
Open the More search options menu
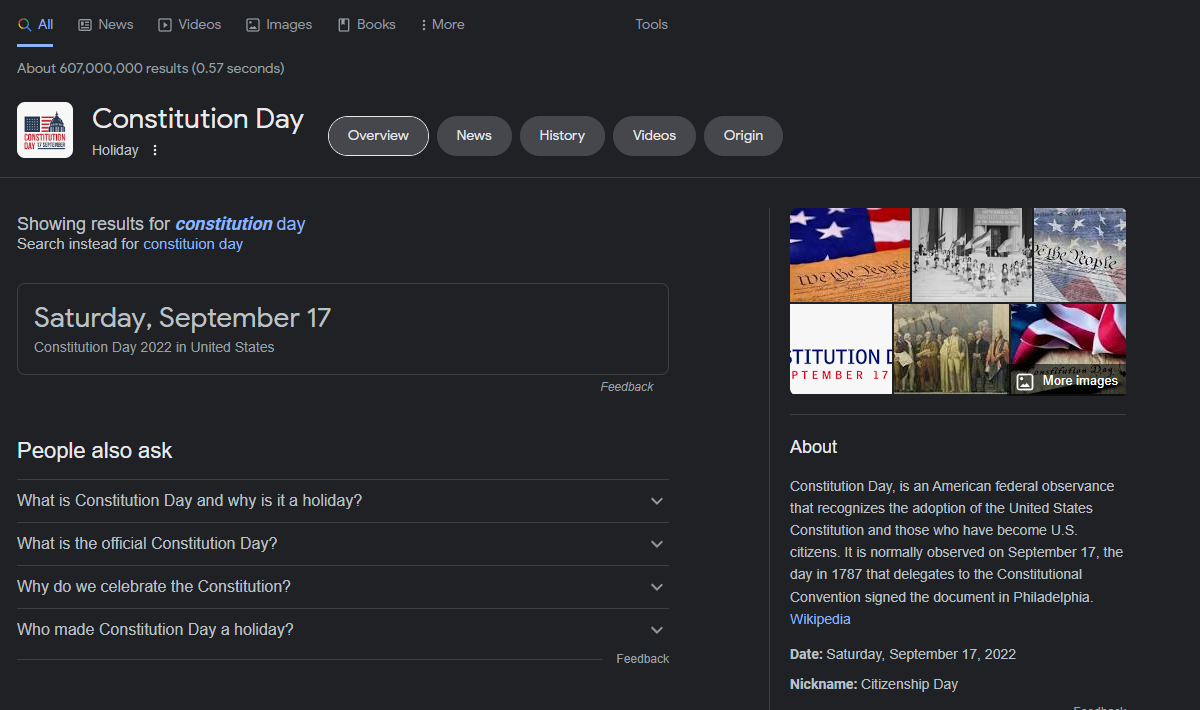[x=443, y=24]
